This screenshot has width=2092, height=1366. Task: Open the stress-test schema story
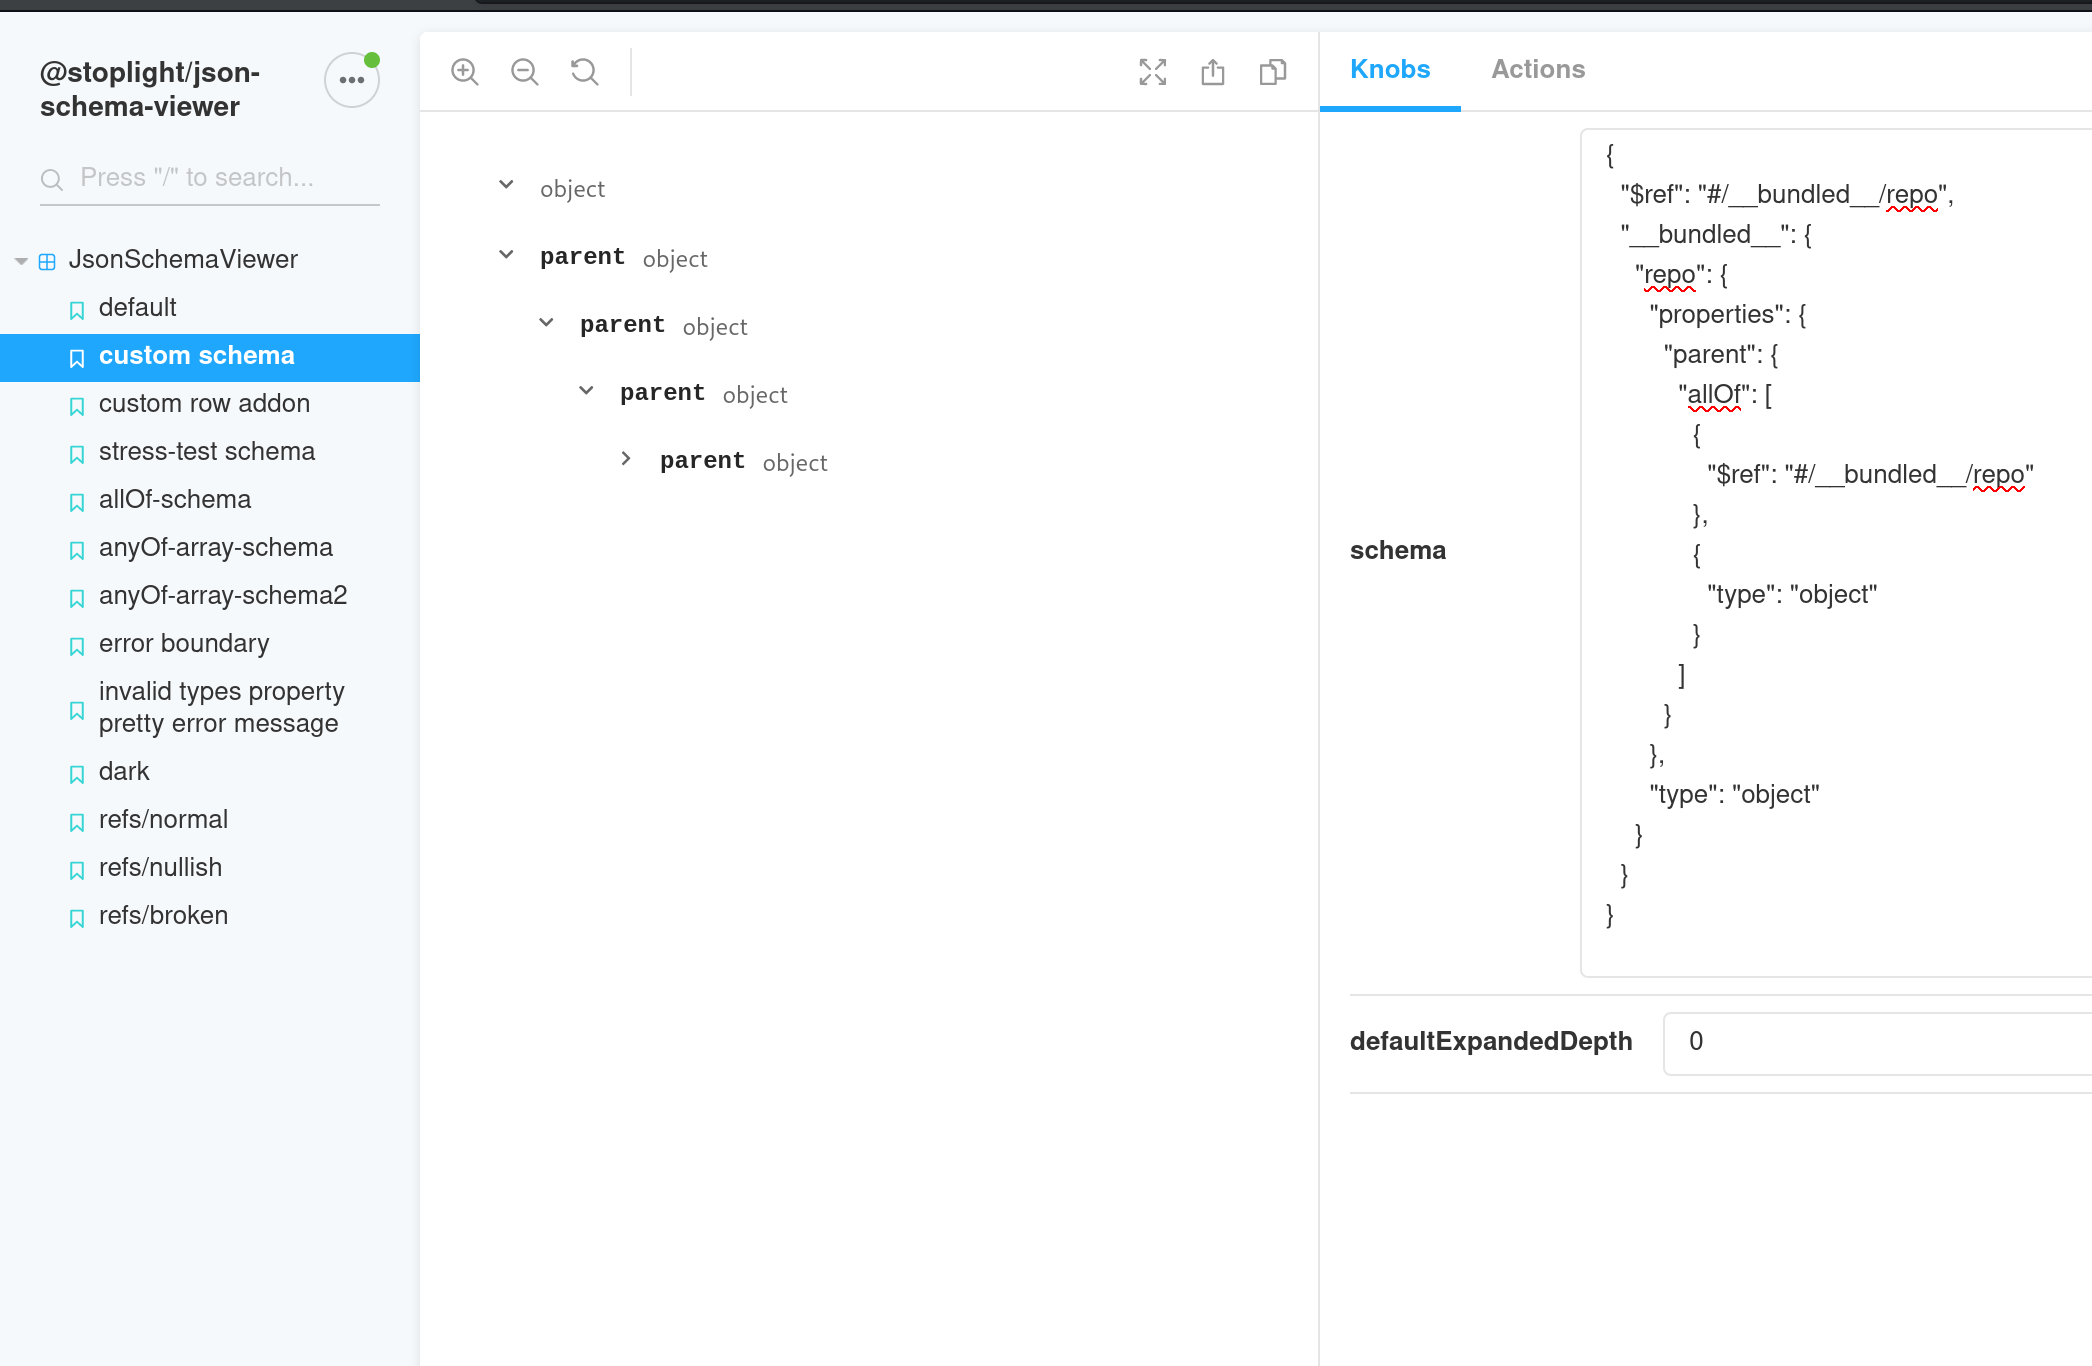(x=210, y=452)
